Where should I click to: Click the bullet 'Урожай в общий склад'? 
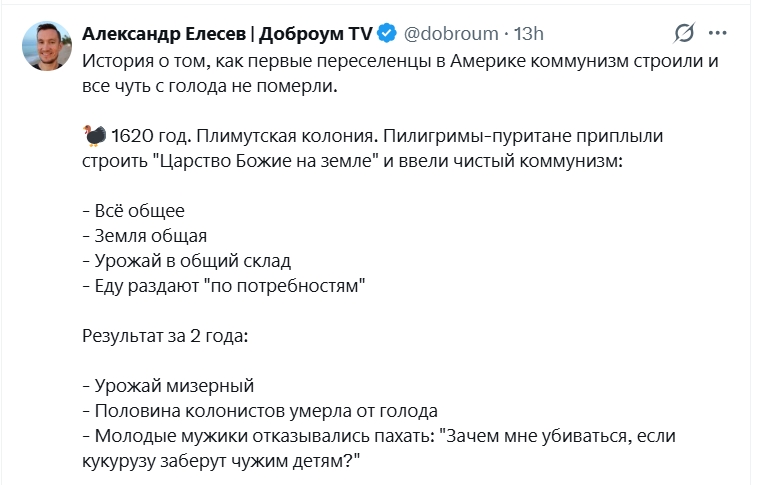(x=186, y=262)
